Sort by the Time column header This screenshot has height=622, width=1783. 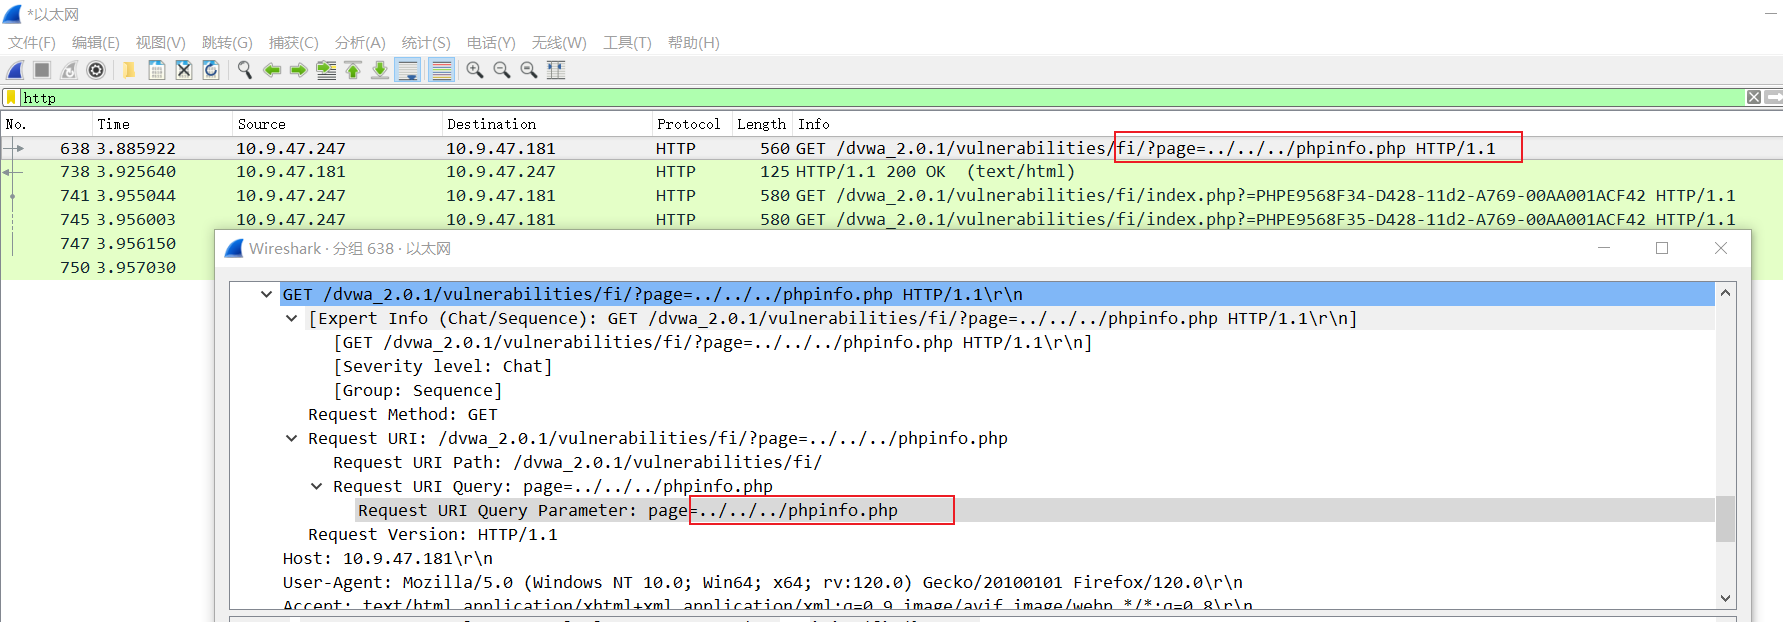click(162, 124)
